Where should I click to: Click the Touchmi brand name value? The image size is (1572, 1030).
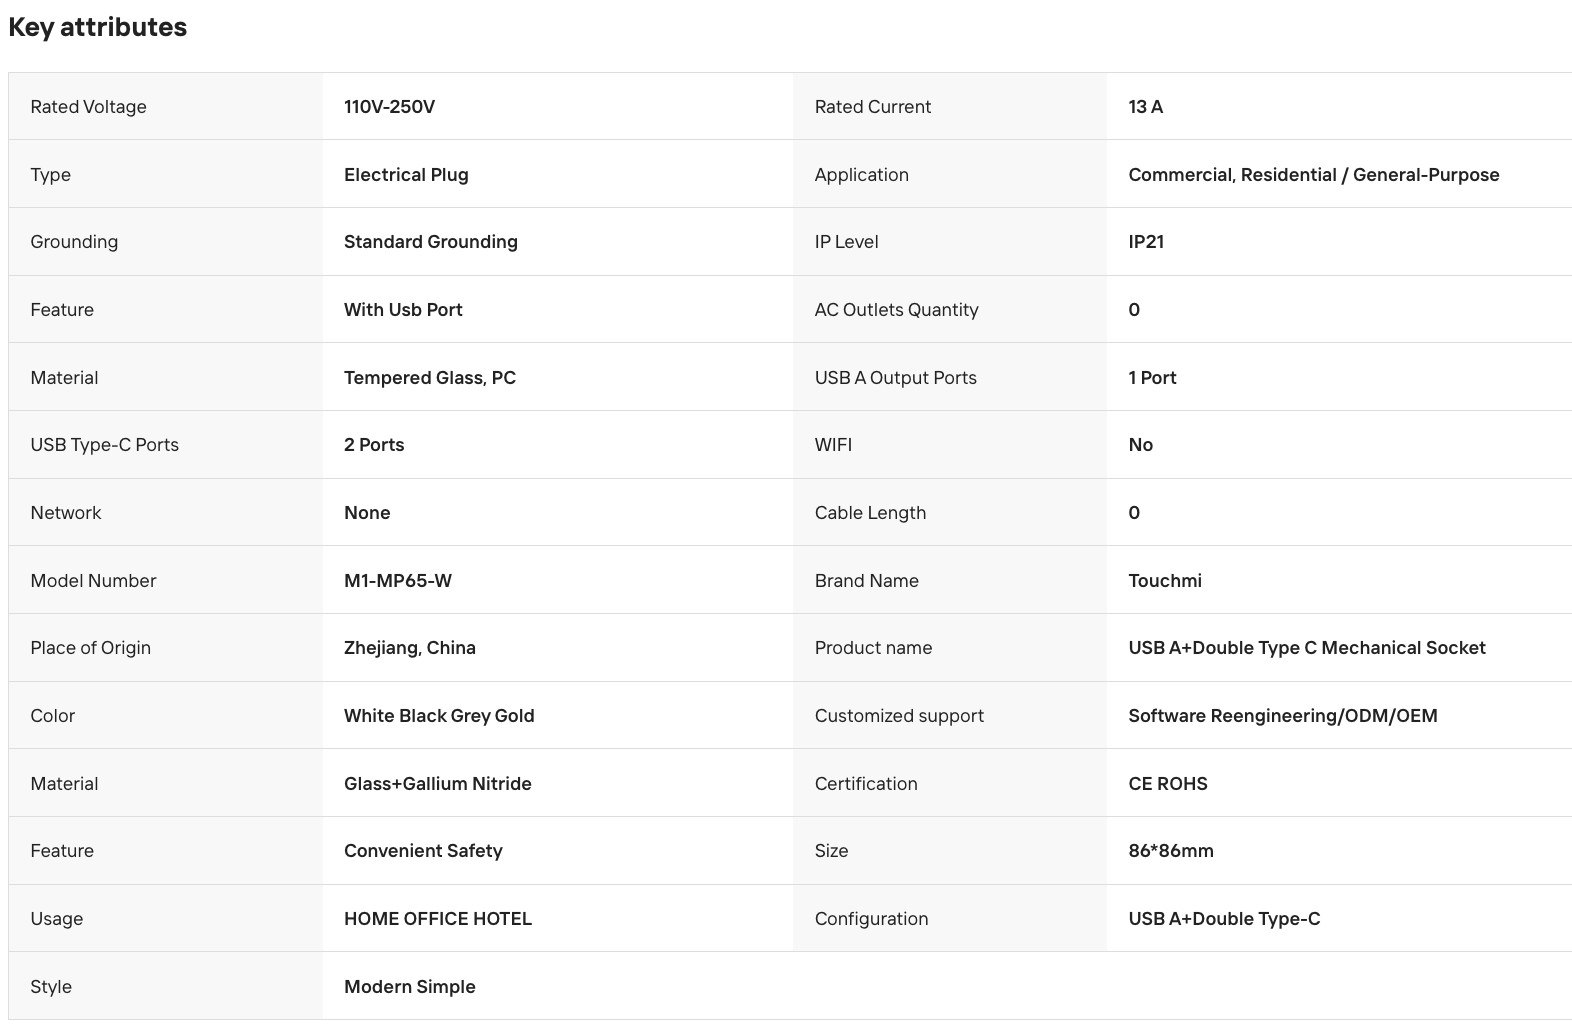pyautogui.click(x=1165, y=581)
